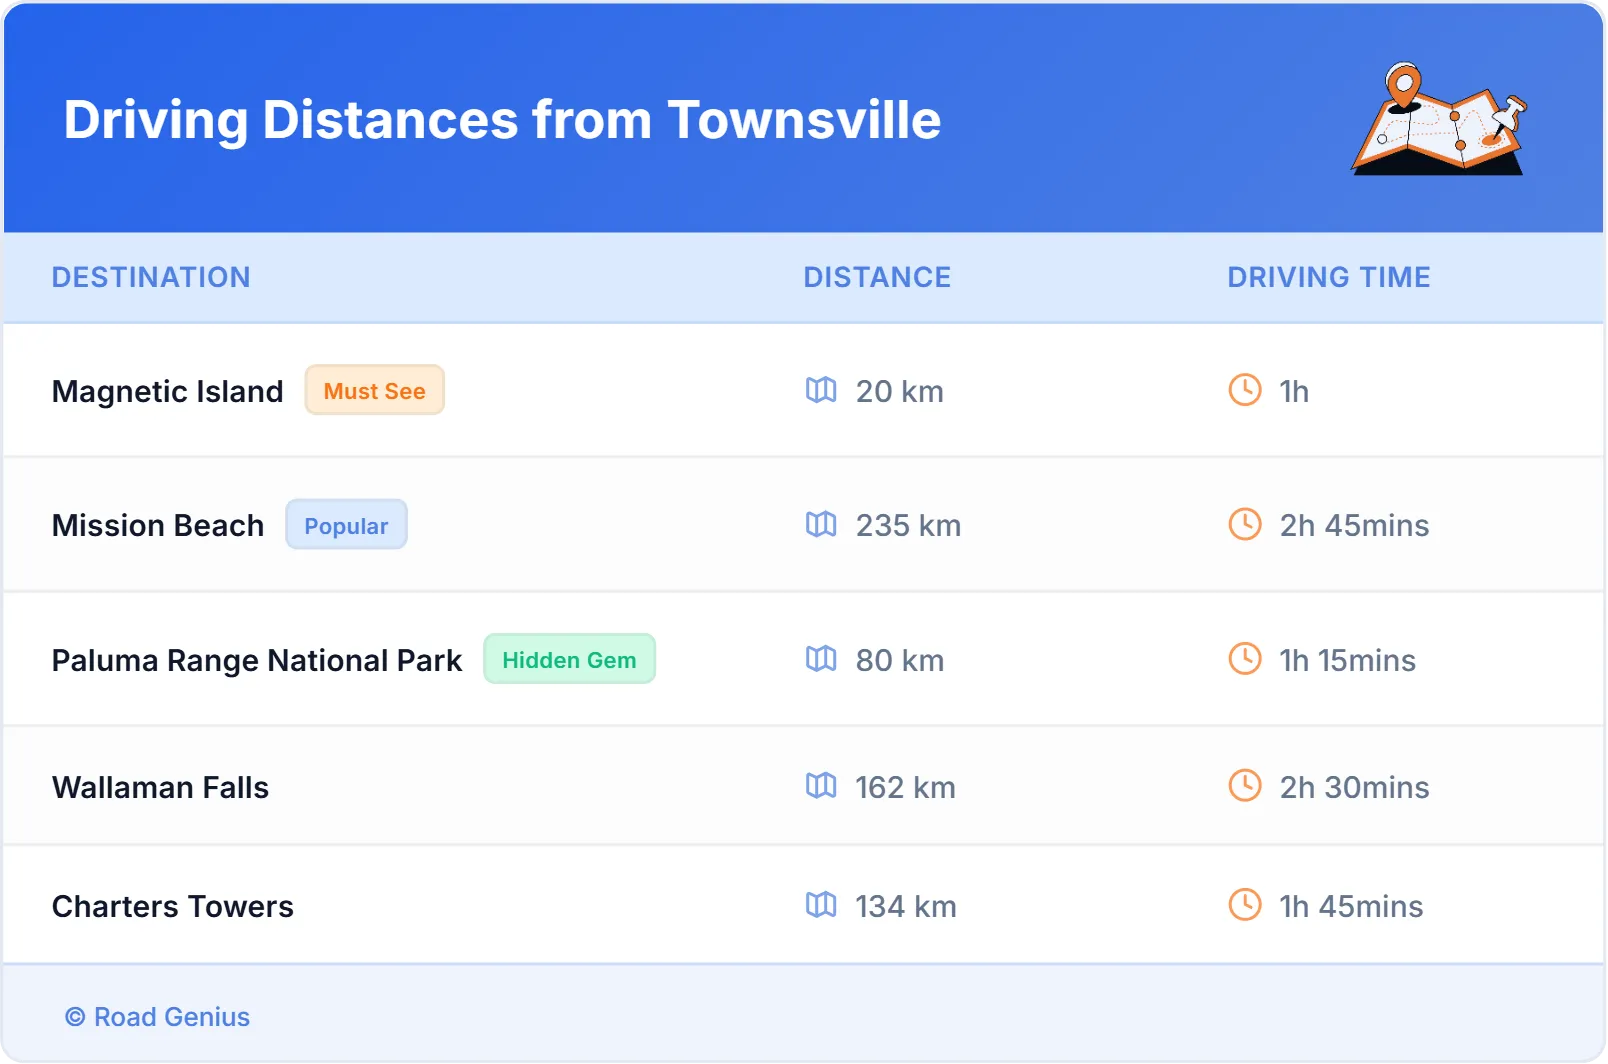Click the clock icon beside 2h 45mins

[x=1245, y=524]
